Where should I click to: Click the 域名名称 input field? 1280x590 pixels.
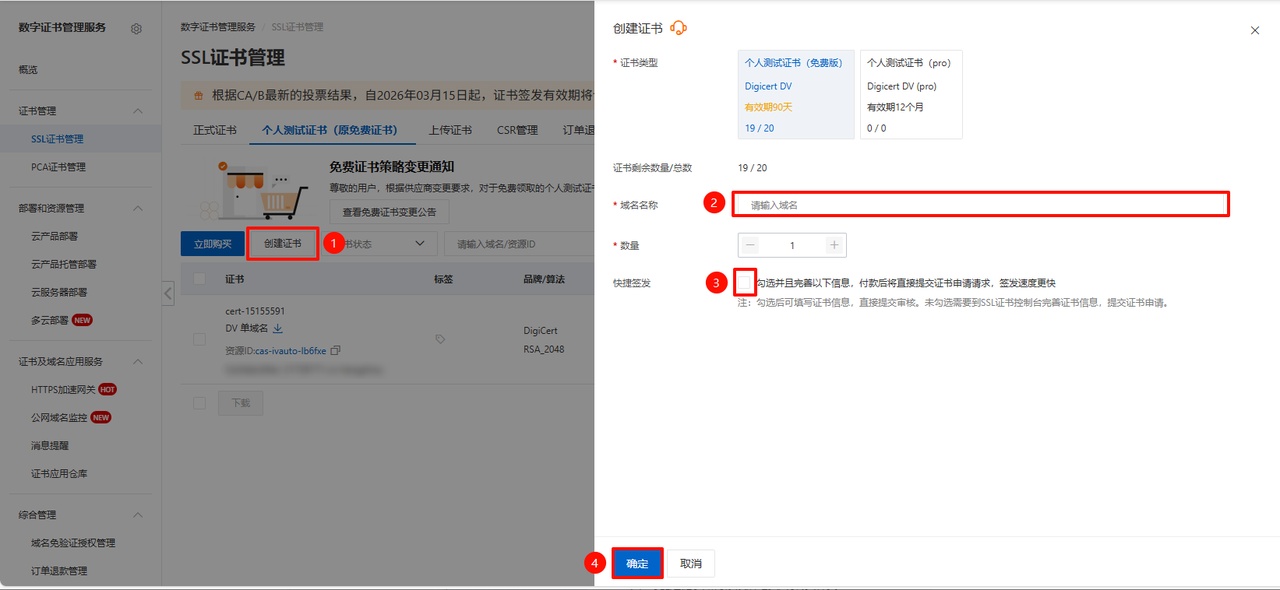(x=980, y=204)
